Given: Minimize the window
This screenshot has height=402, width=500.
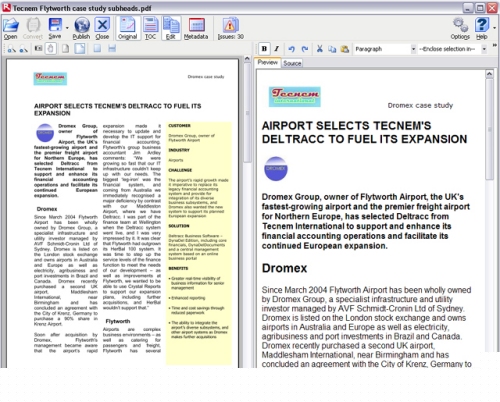Looking at the screenshot, I should [x=468, y=8].
